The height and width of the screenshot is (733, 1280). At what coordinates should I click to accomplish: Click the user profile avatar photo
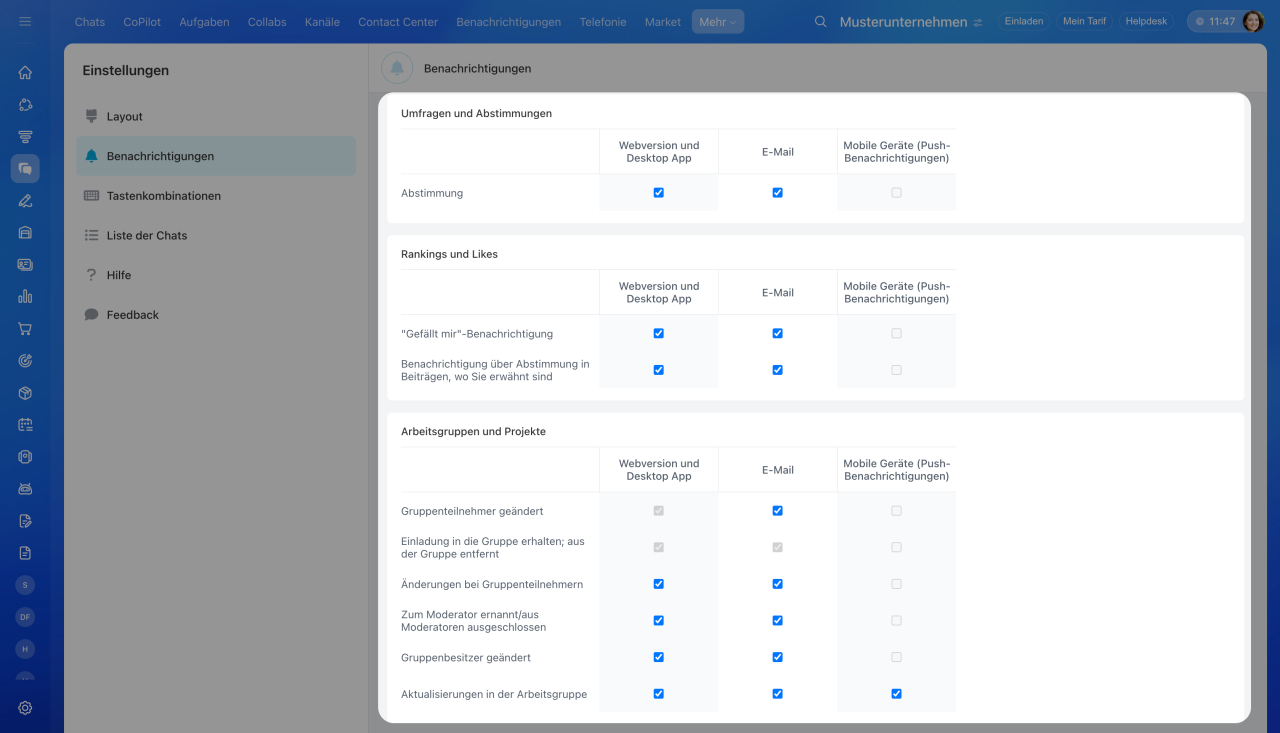[1253, 21]
